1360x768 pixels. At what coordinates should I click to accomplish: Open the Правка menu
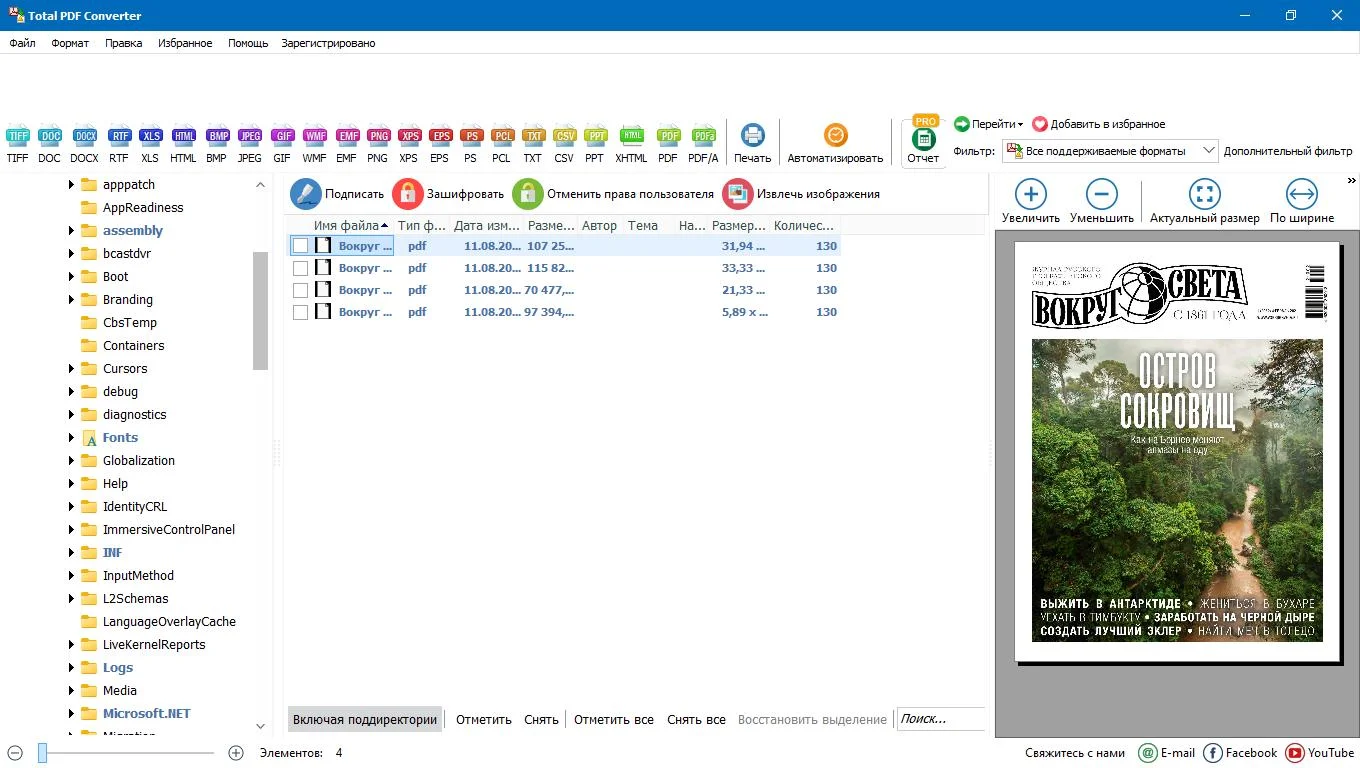pos(123,43)
